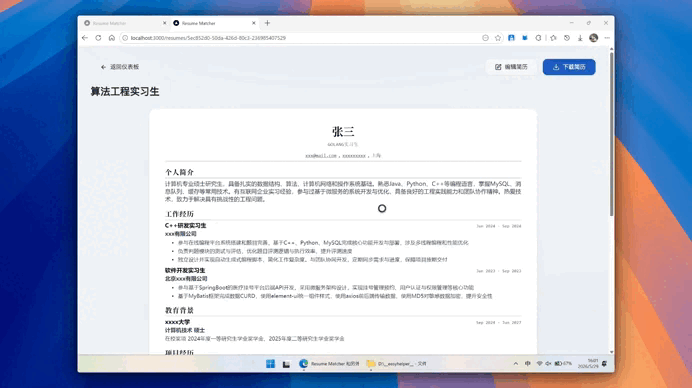Screen dimensions: 692x388
Task: Click 返回仪表板 back link
Action: pyautogui.click(x=120, y=67)
